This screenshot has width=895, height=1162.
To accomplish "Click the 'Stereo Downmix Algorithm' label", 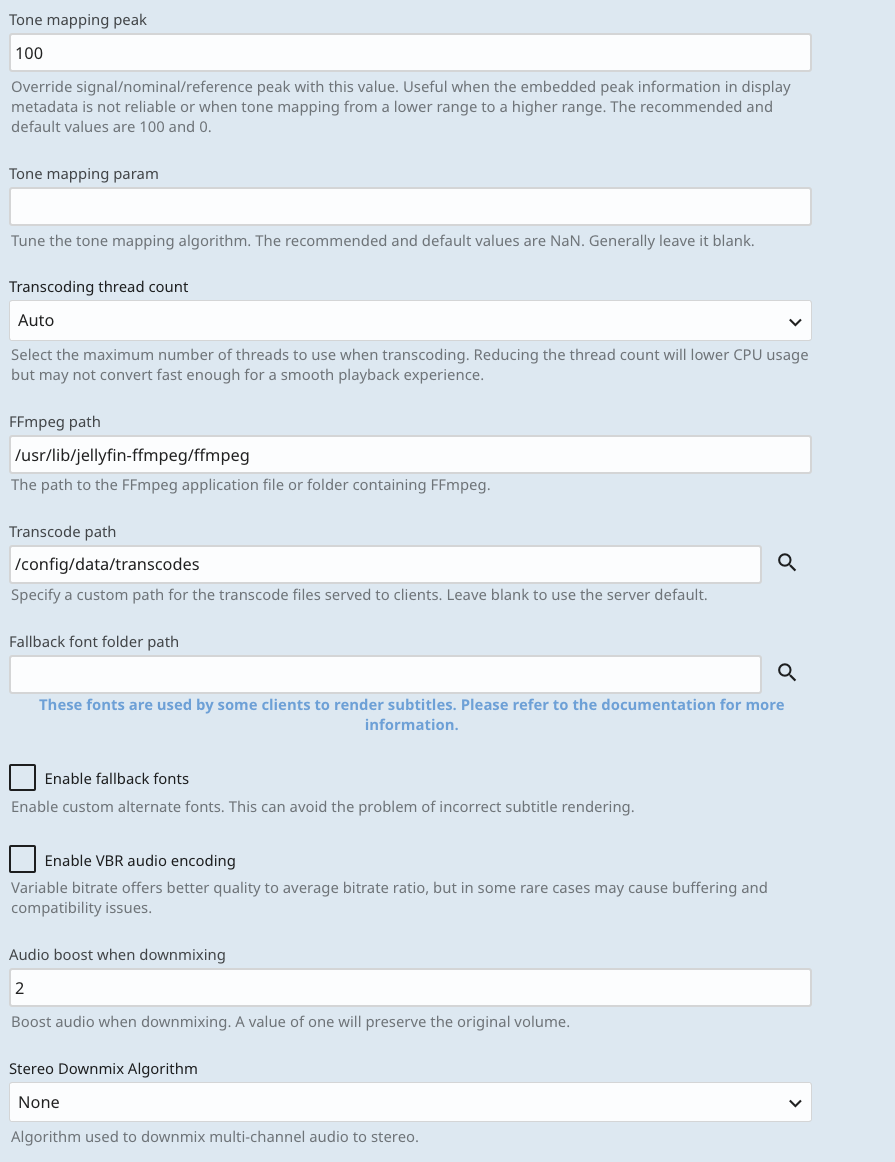I will (103, 1068).
